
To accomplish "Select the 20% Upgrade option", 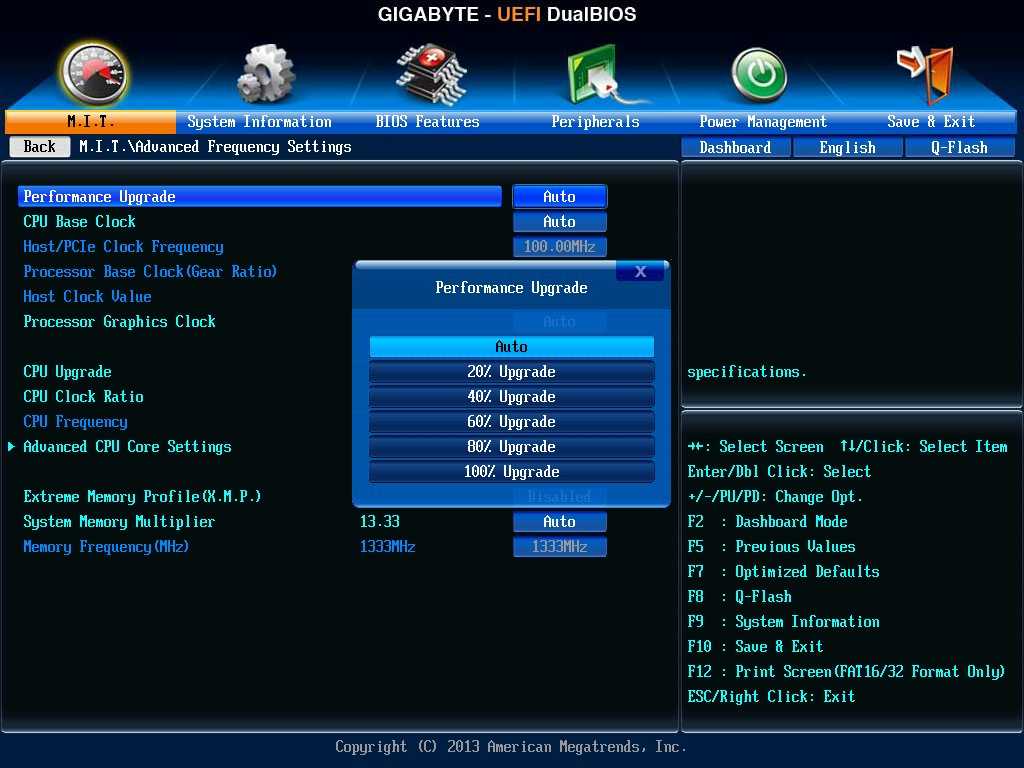I will pyautogui.click(x=511, y=372).
